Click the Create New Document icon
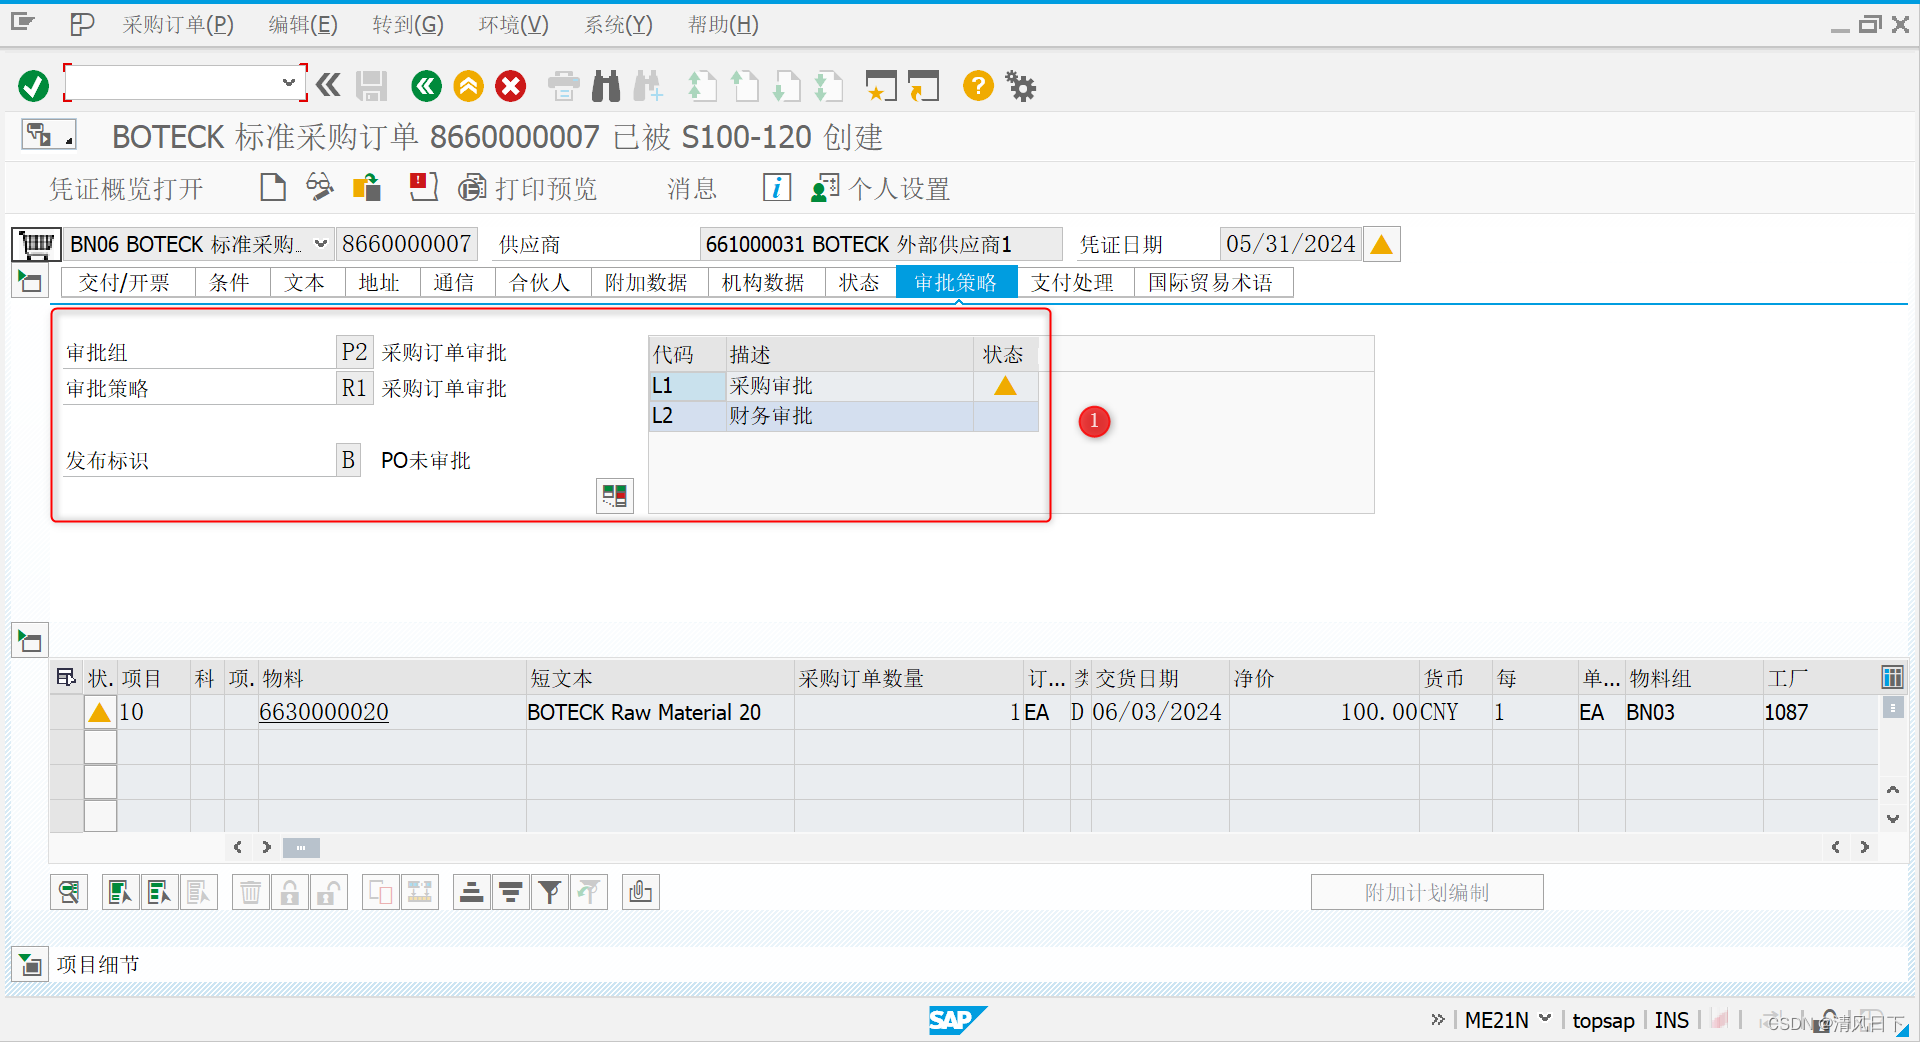This screenshot has height=1042, width=1920. coord(272,187)
